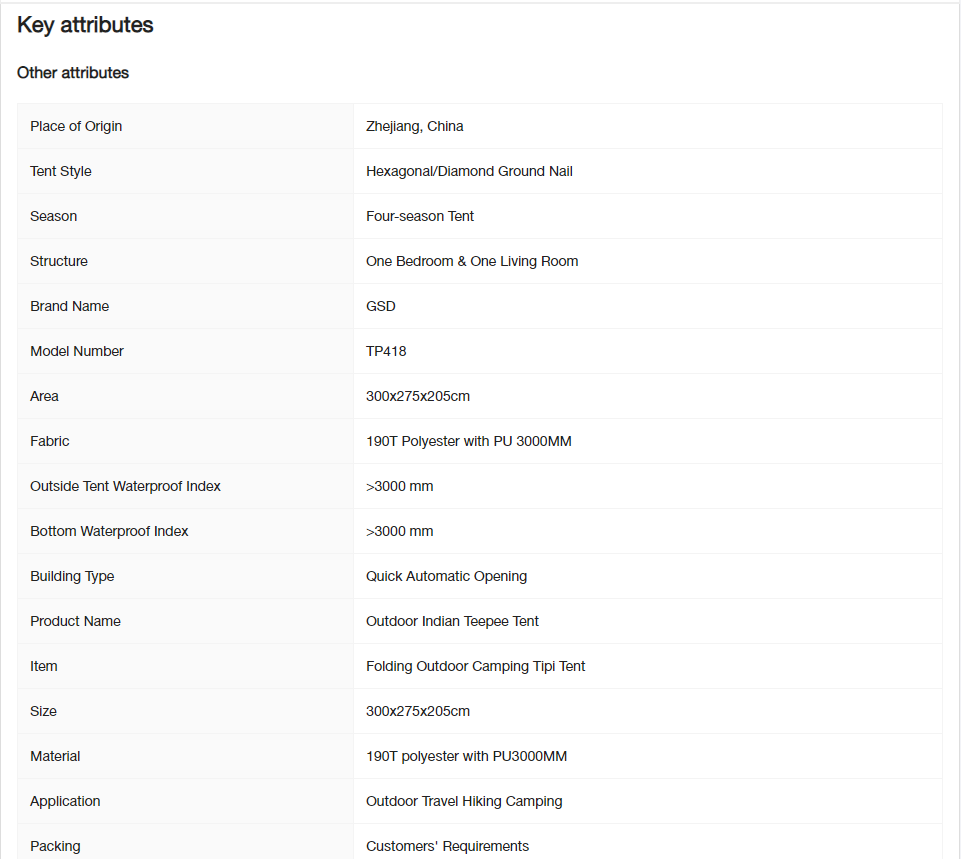The height and width of the screenshot is (859, 961).
Task: Click Outdoor Indian Teepee Tent product name
Action: coord(452,621)
